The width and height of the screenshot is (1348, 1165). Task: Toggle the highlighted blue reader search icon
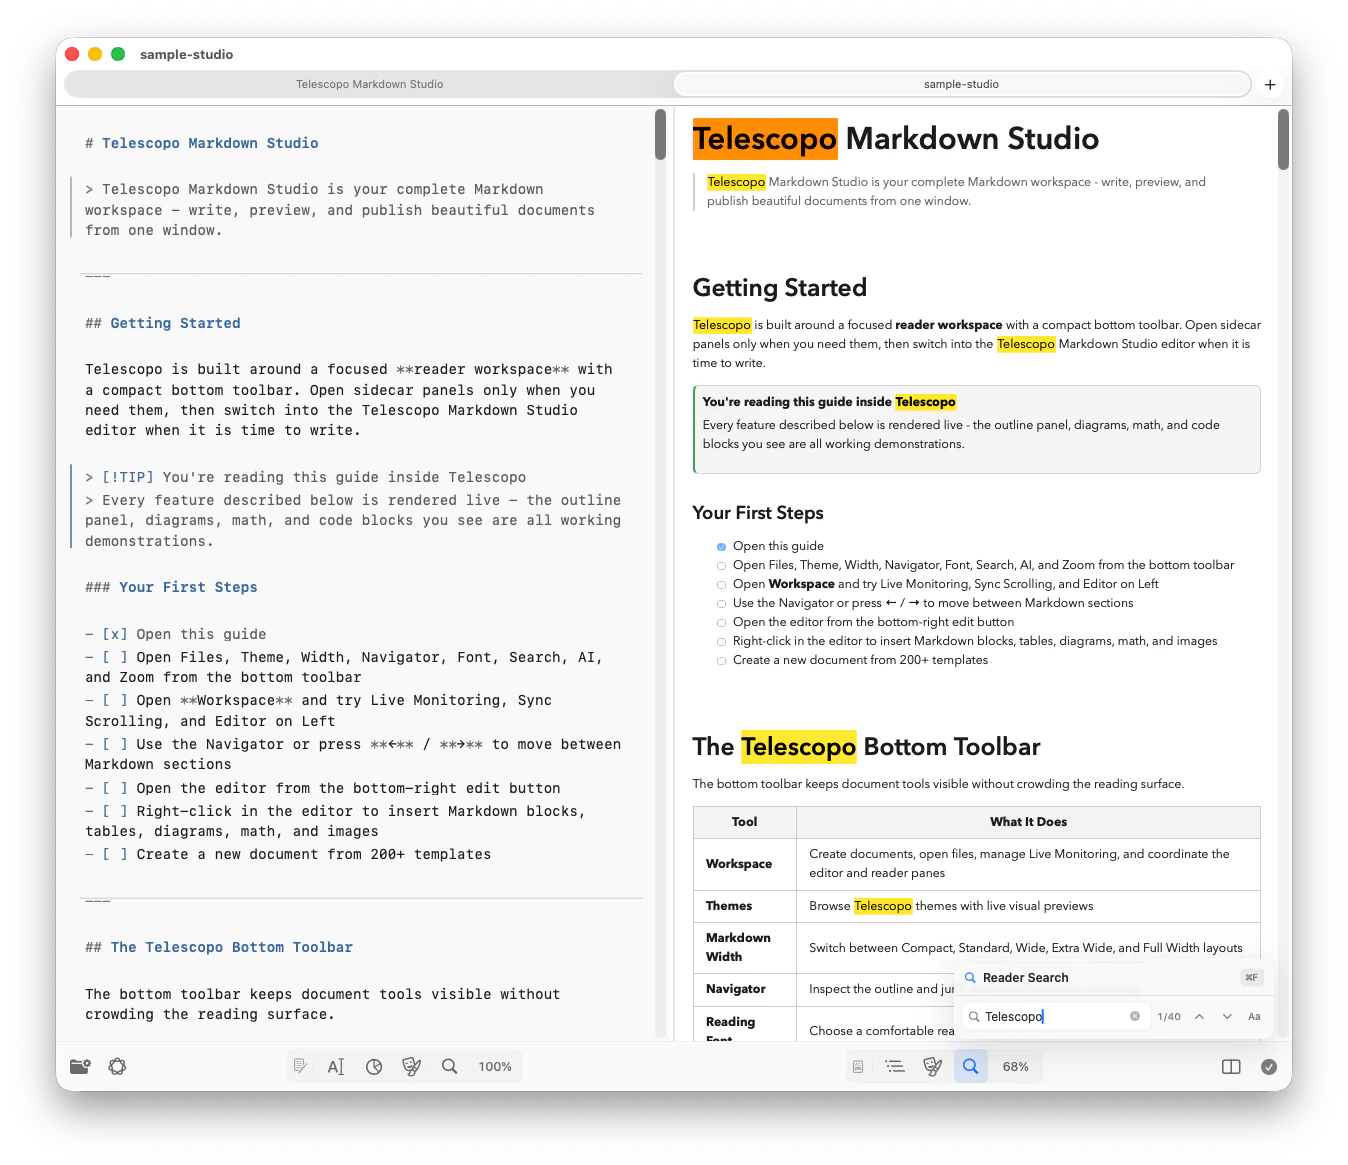click(970, 1066)
